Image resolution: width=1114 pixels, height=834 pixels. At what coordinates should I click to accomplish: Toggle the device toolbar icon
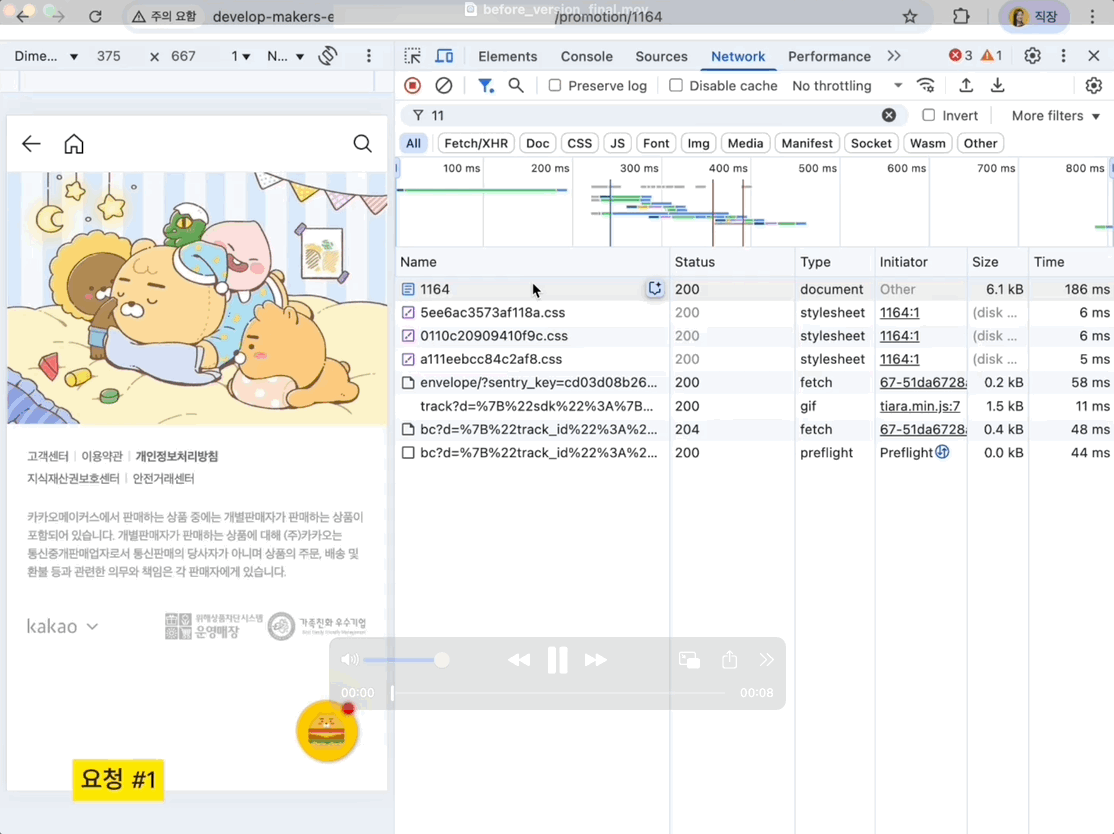445,56
